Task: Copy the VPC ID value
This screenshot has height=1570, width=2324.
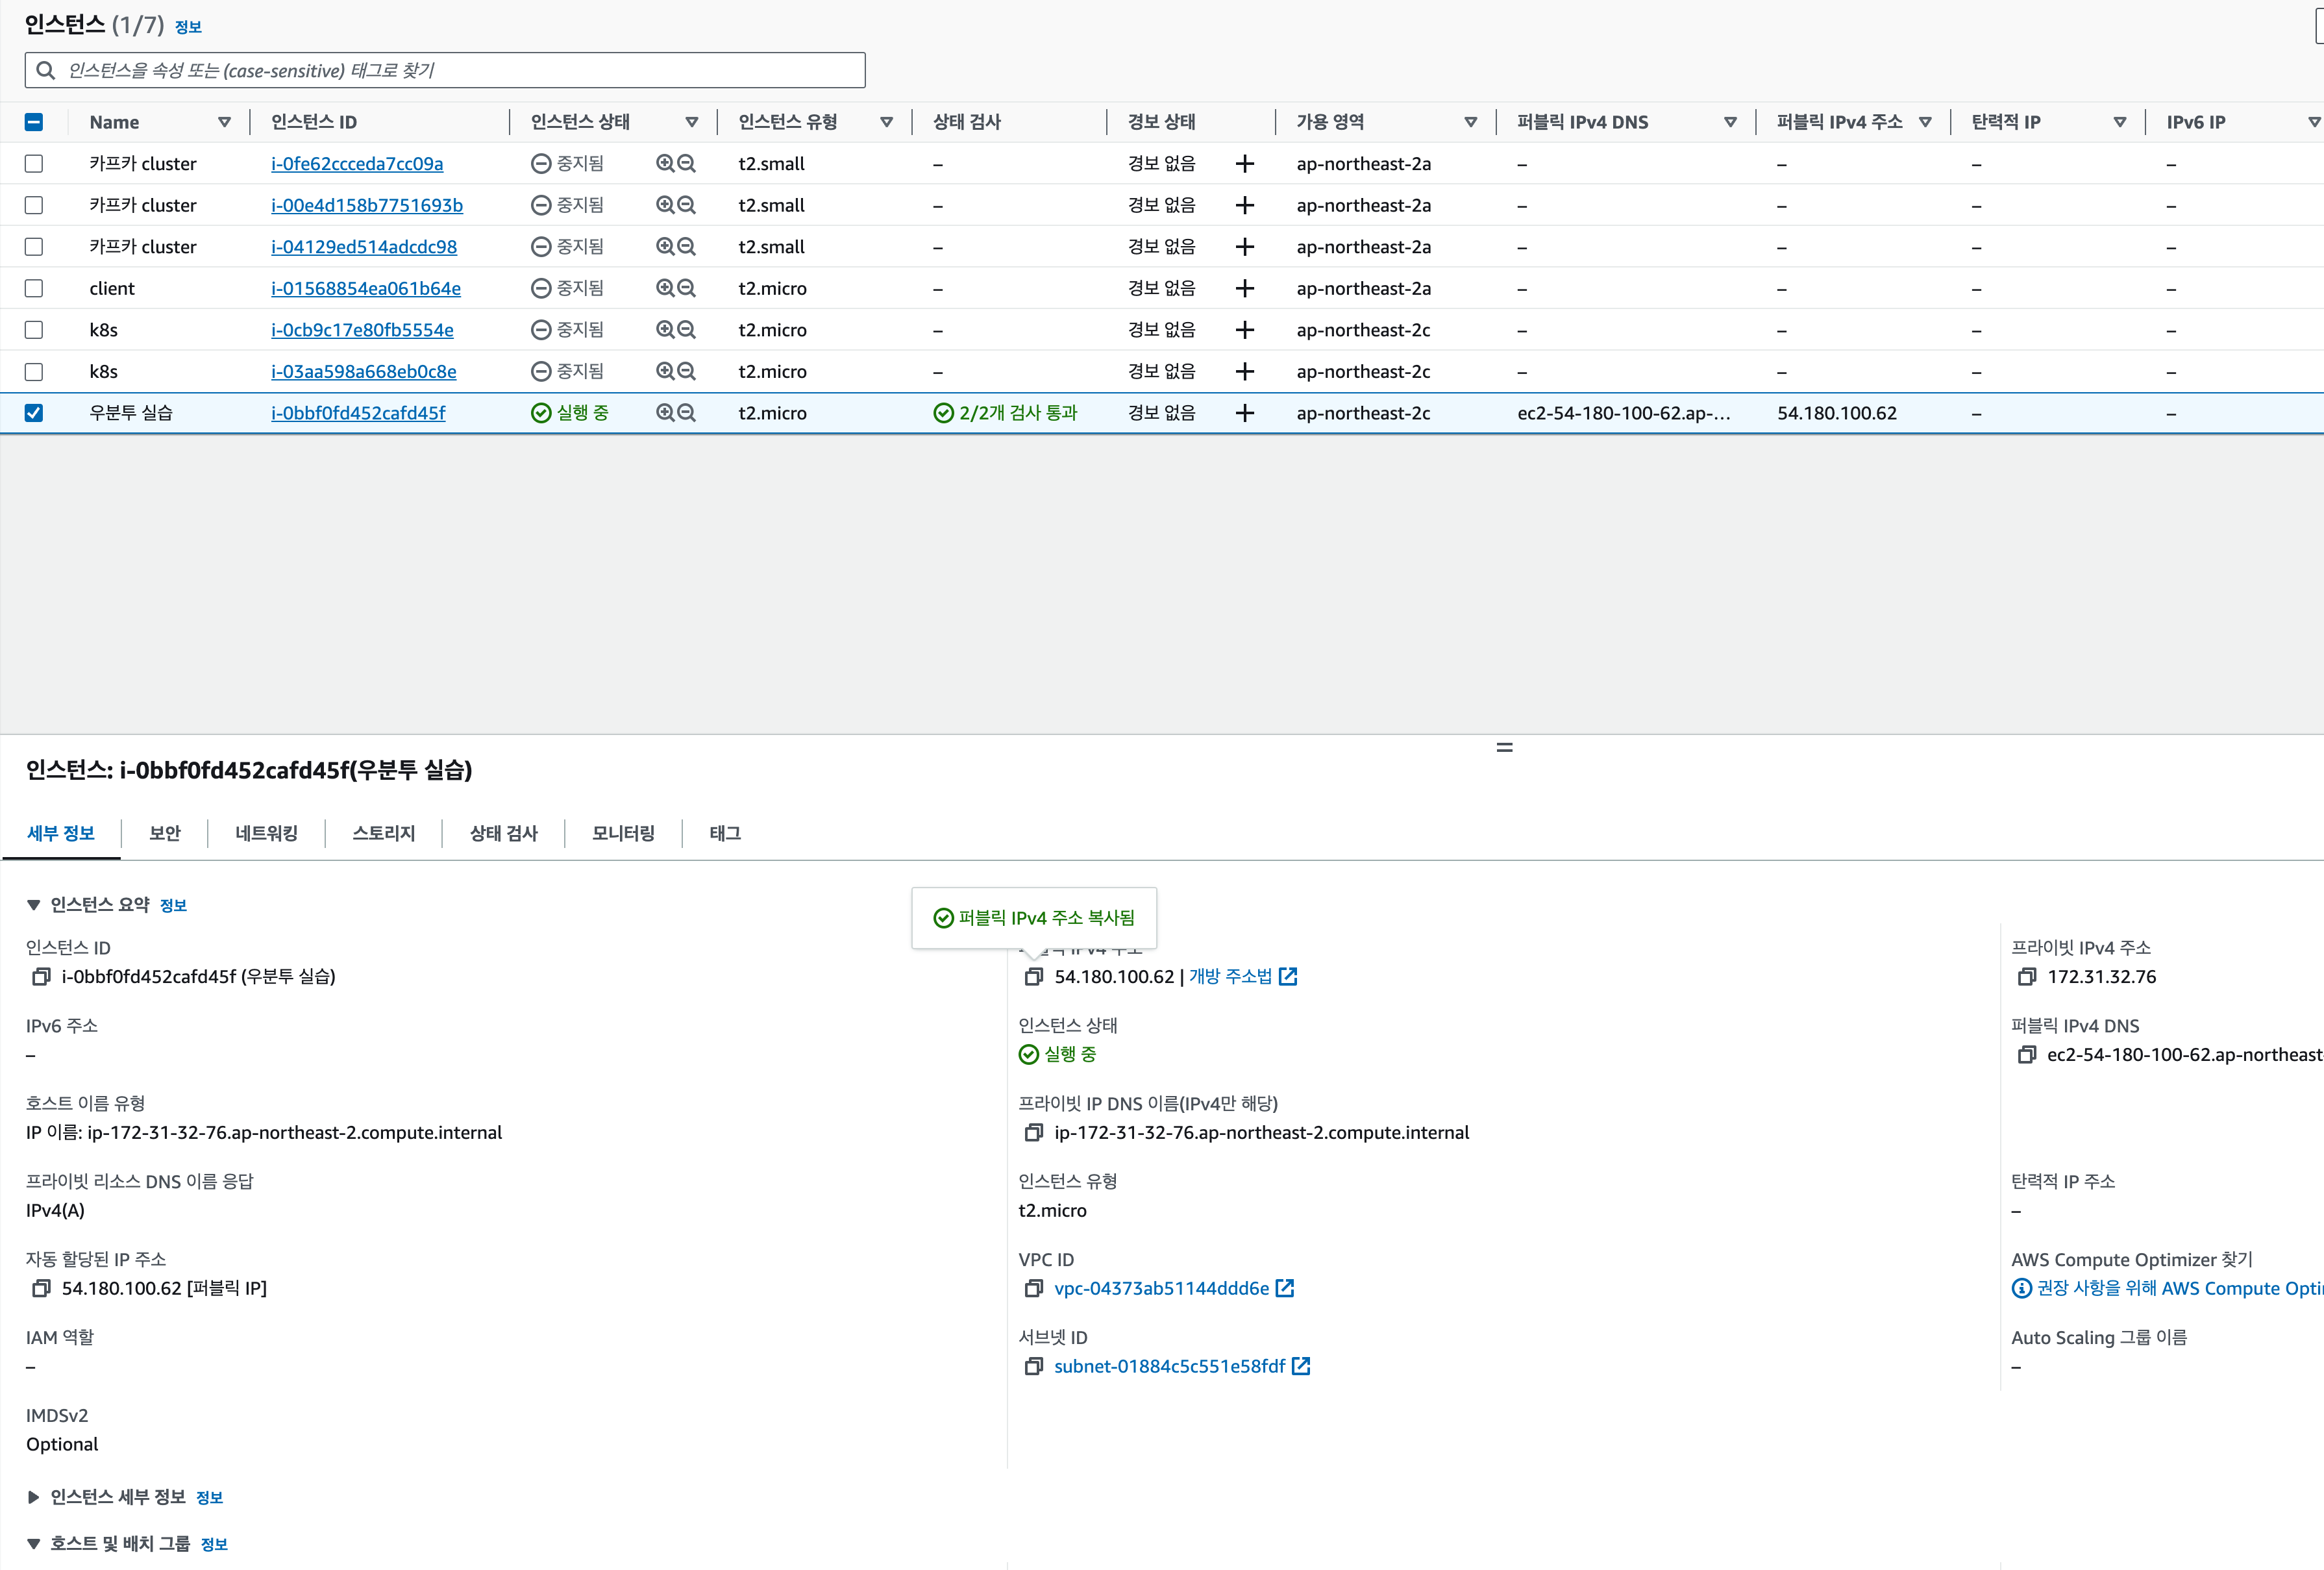Action: 1033,1289
